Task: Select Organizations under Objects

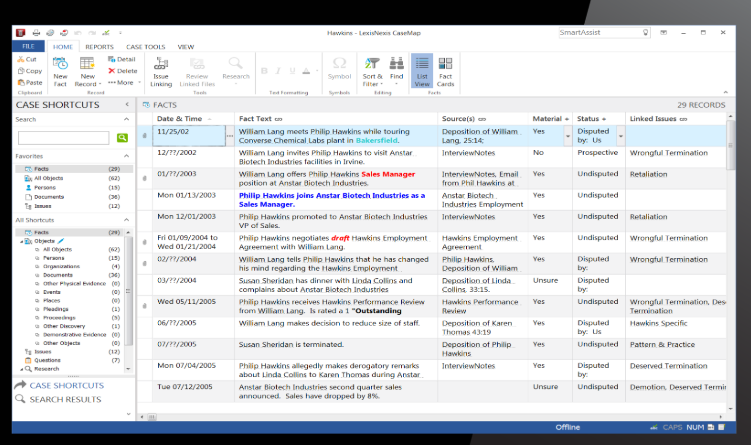Action: click(x=61, y=266)
